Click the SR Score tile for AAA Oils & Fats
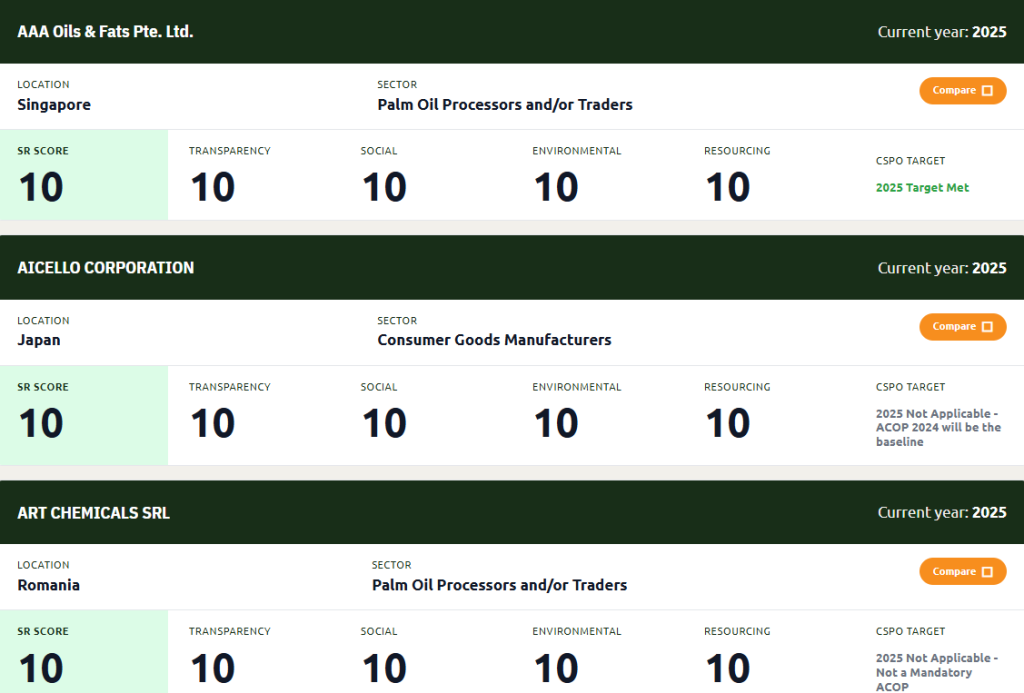This screenshot has height=693, width=1024. [84, 175]
